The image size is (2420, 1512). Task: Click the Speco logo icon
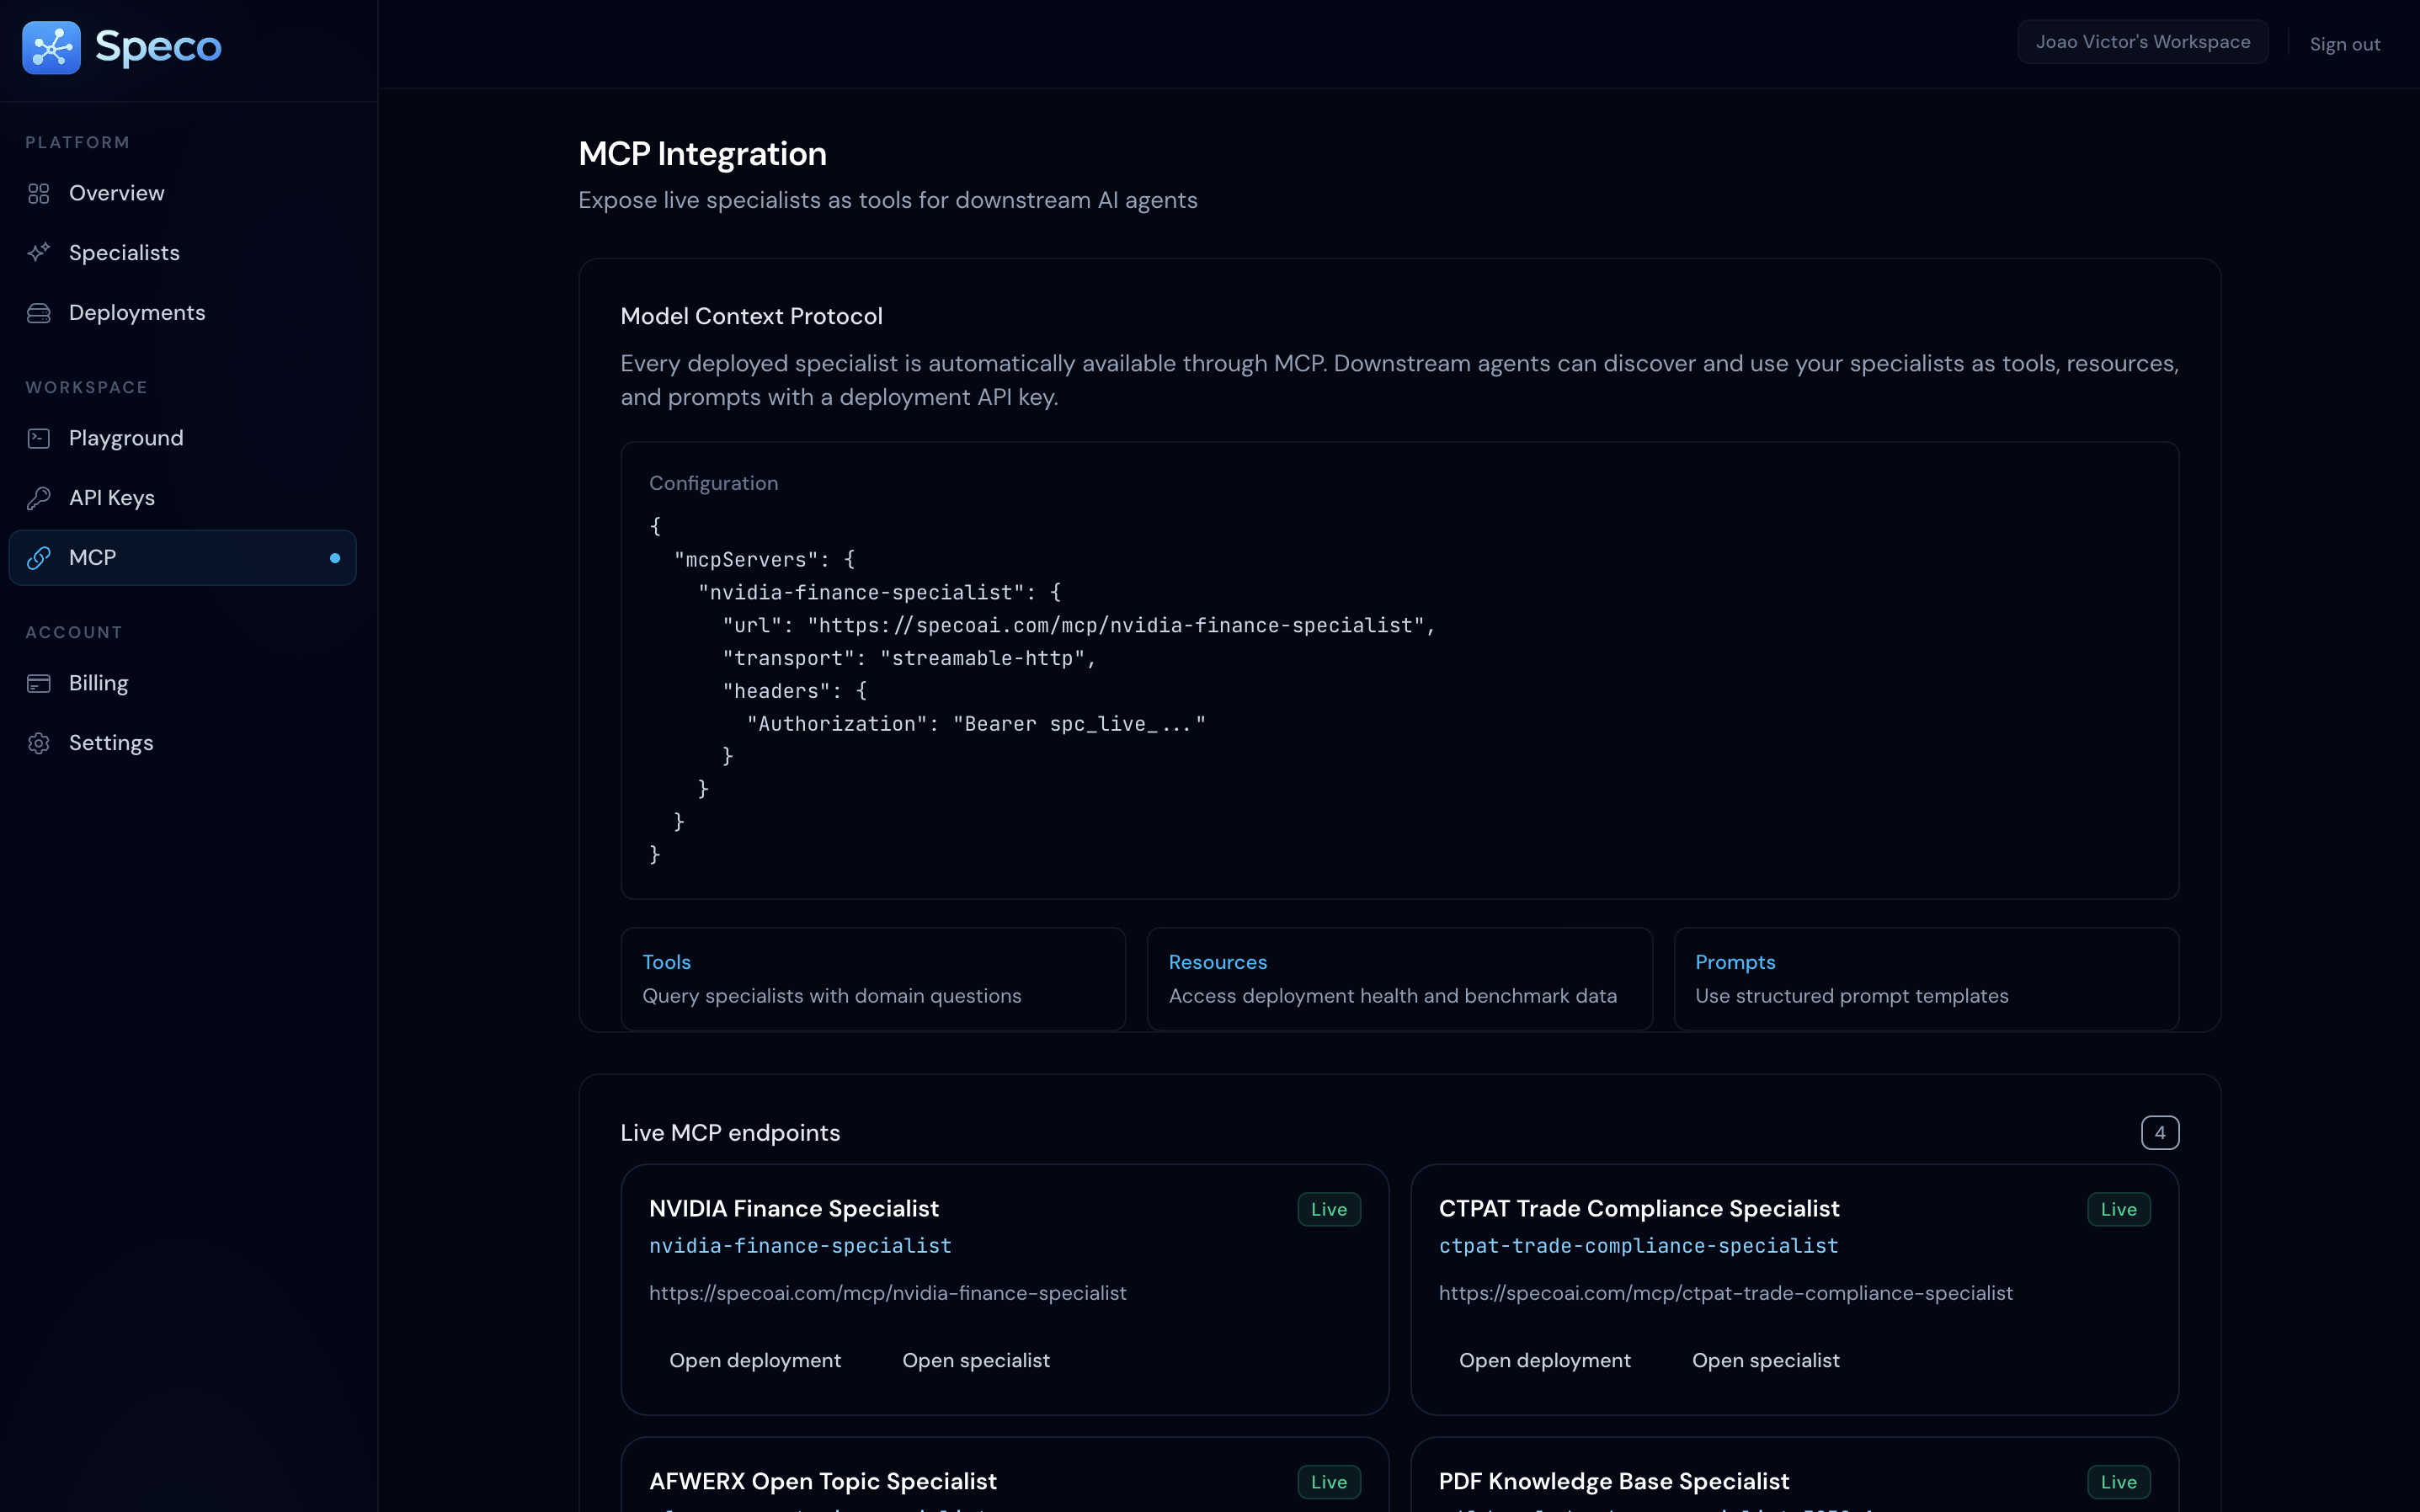51,46
